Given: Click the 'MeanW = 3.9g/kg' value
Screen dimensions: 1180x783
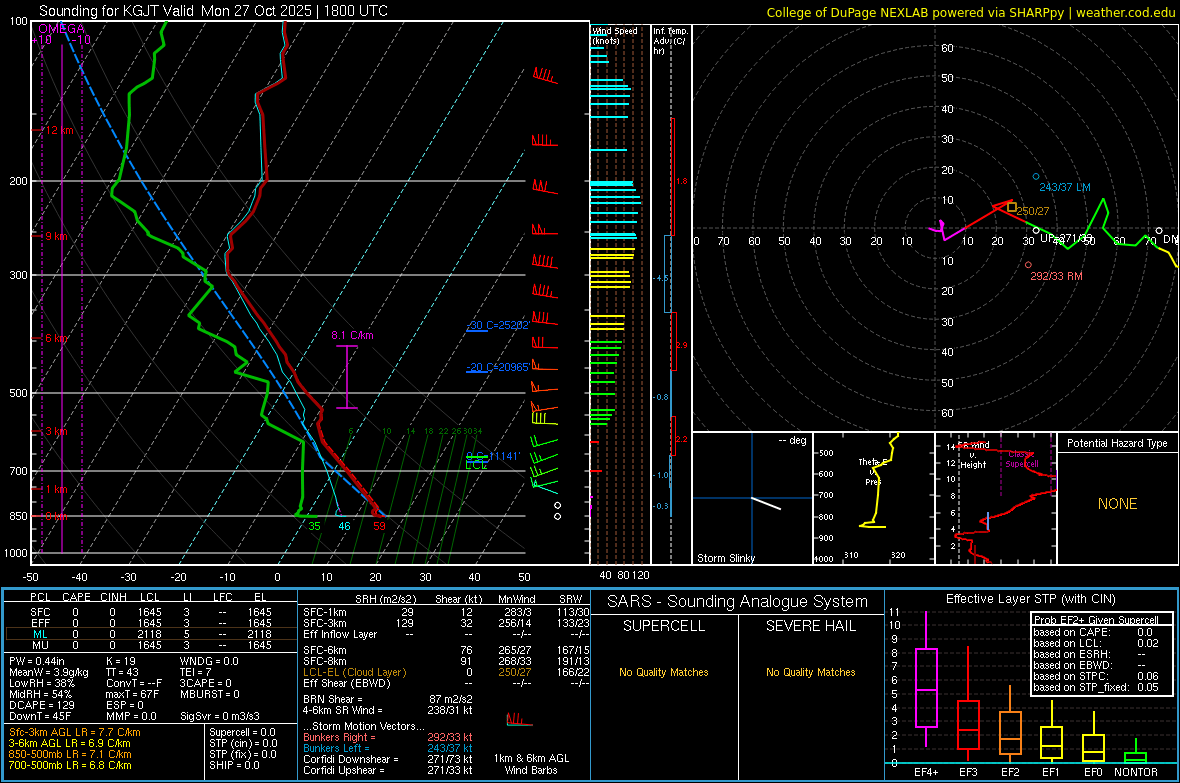Looking at the screenshot, I should 48,672.
